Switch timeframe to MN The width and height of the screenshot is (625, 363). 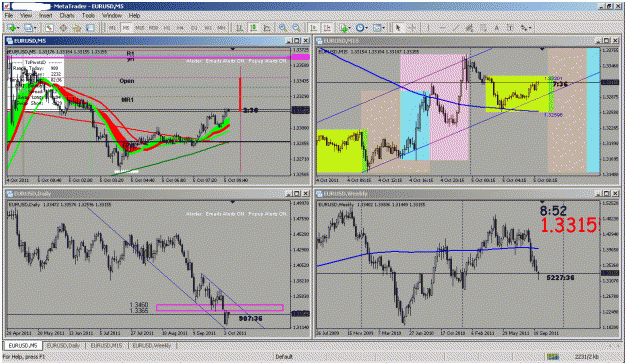222,27
